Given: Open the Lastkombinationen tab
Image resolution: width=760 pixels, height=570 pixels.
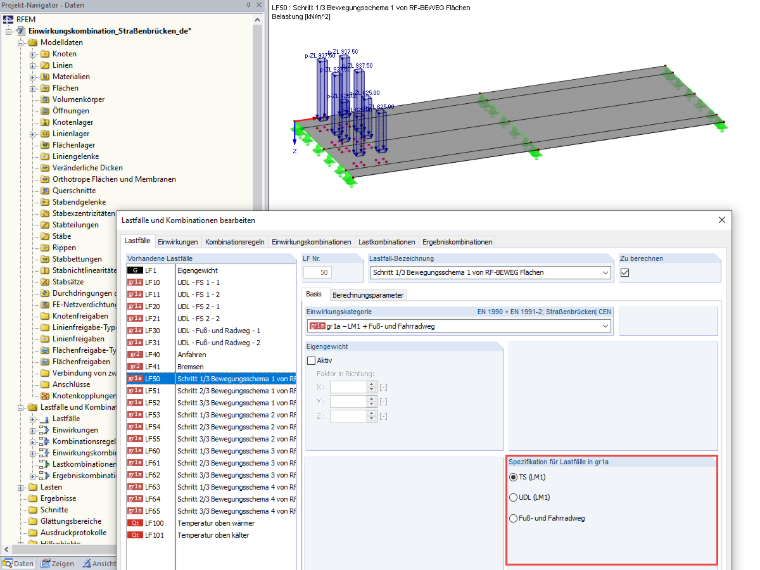Looking at the screenshot, I should click(387, 242).
